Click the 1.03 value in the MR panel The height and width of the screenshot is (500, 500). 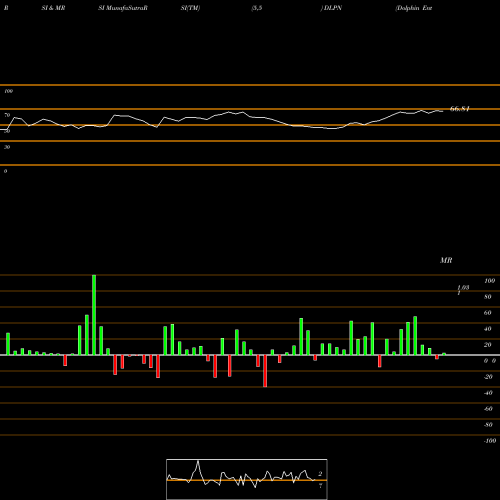(463, 288)
